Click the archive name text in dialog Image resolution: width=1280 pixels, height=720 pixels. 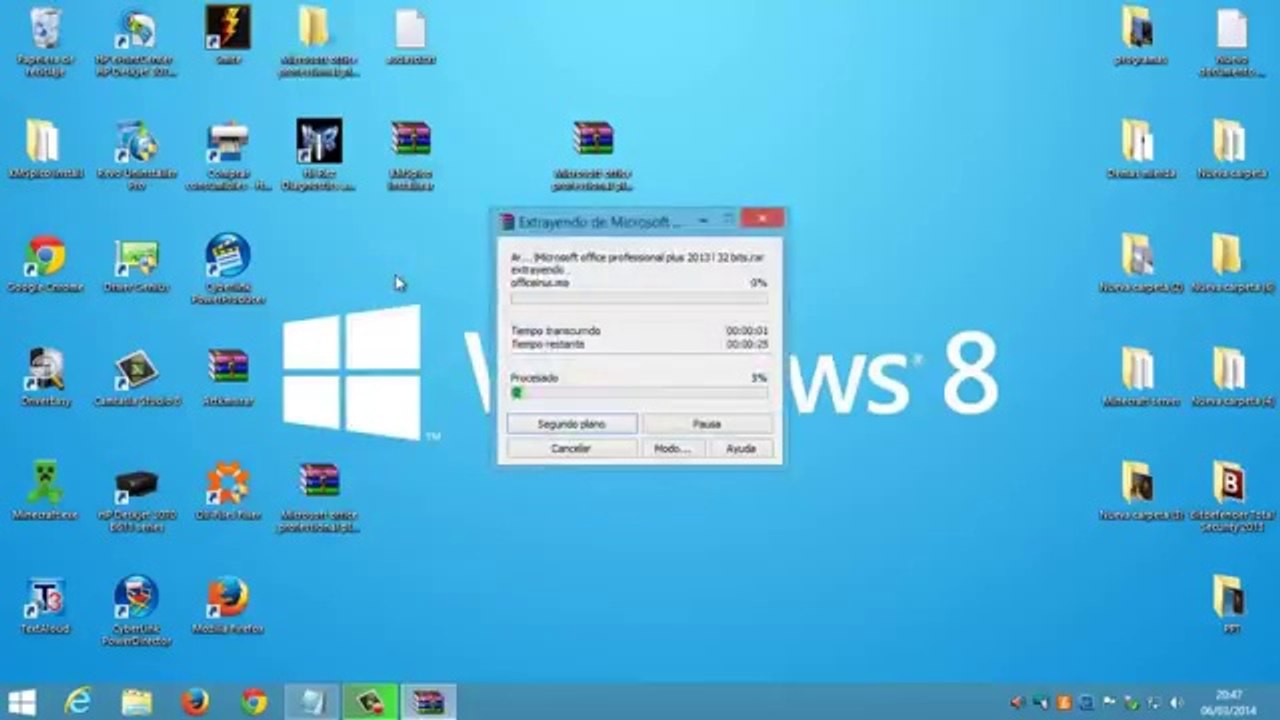coord(639,257)
